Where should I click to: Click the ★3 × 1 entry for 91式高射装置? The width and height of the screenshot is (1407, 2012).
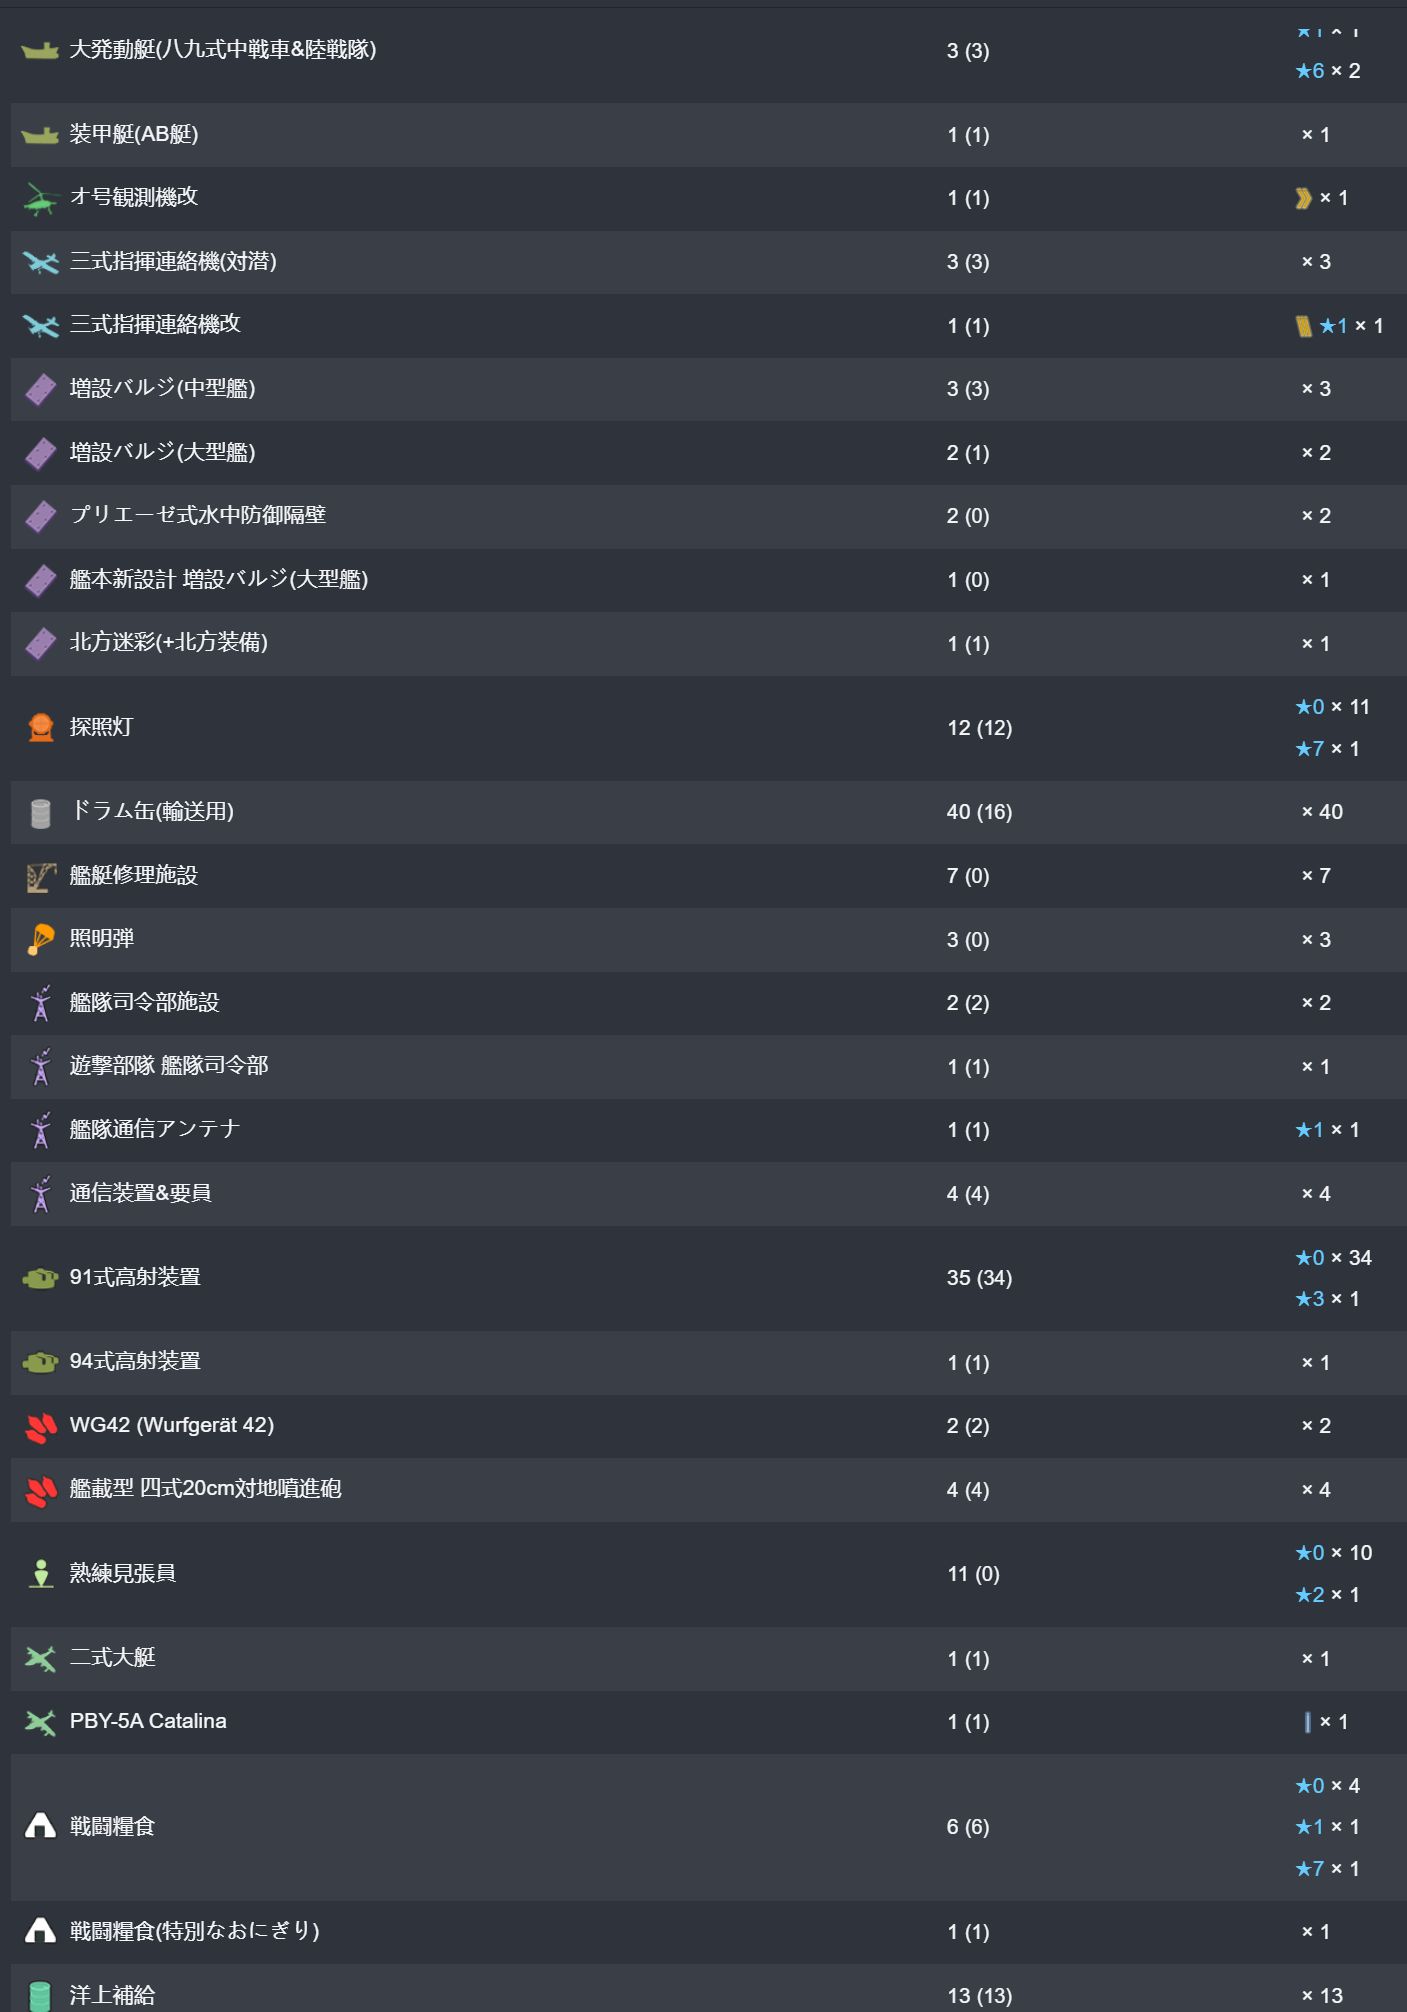pyautogui.click(x=1327, y=1299)
